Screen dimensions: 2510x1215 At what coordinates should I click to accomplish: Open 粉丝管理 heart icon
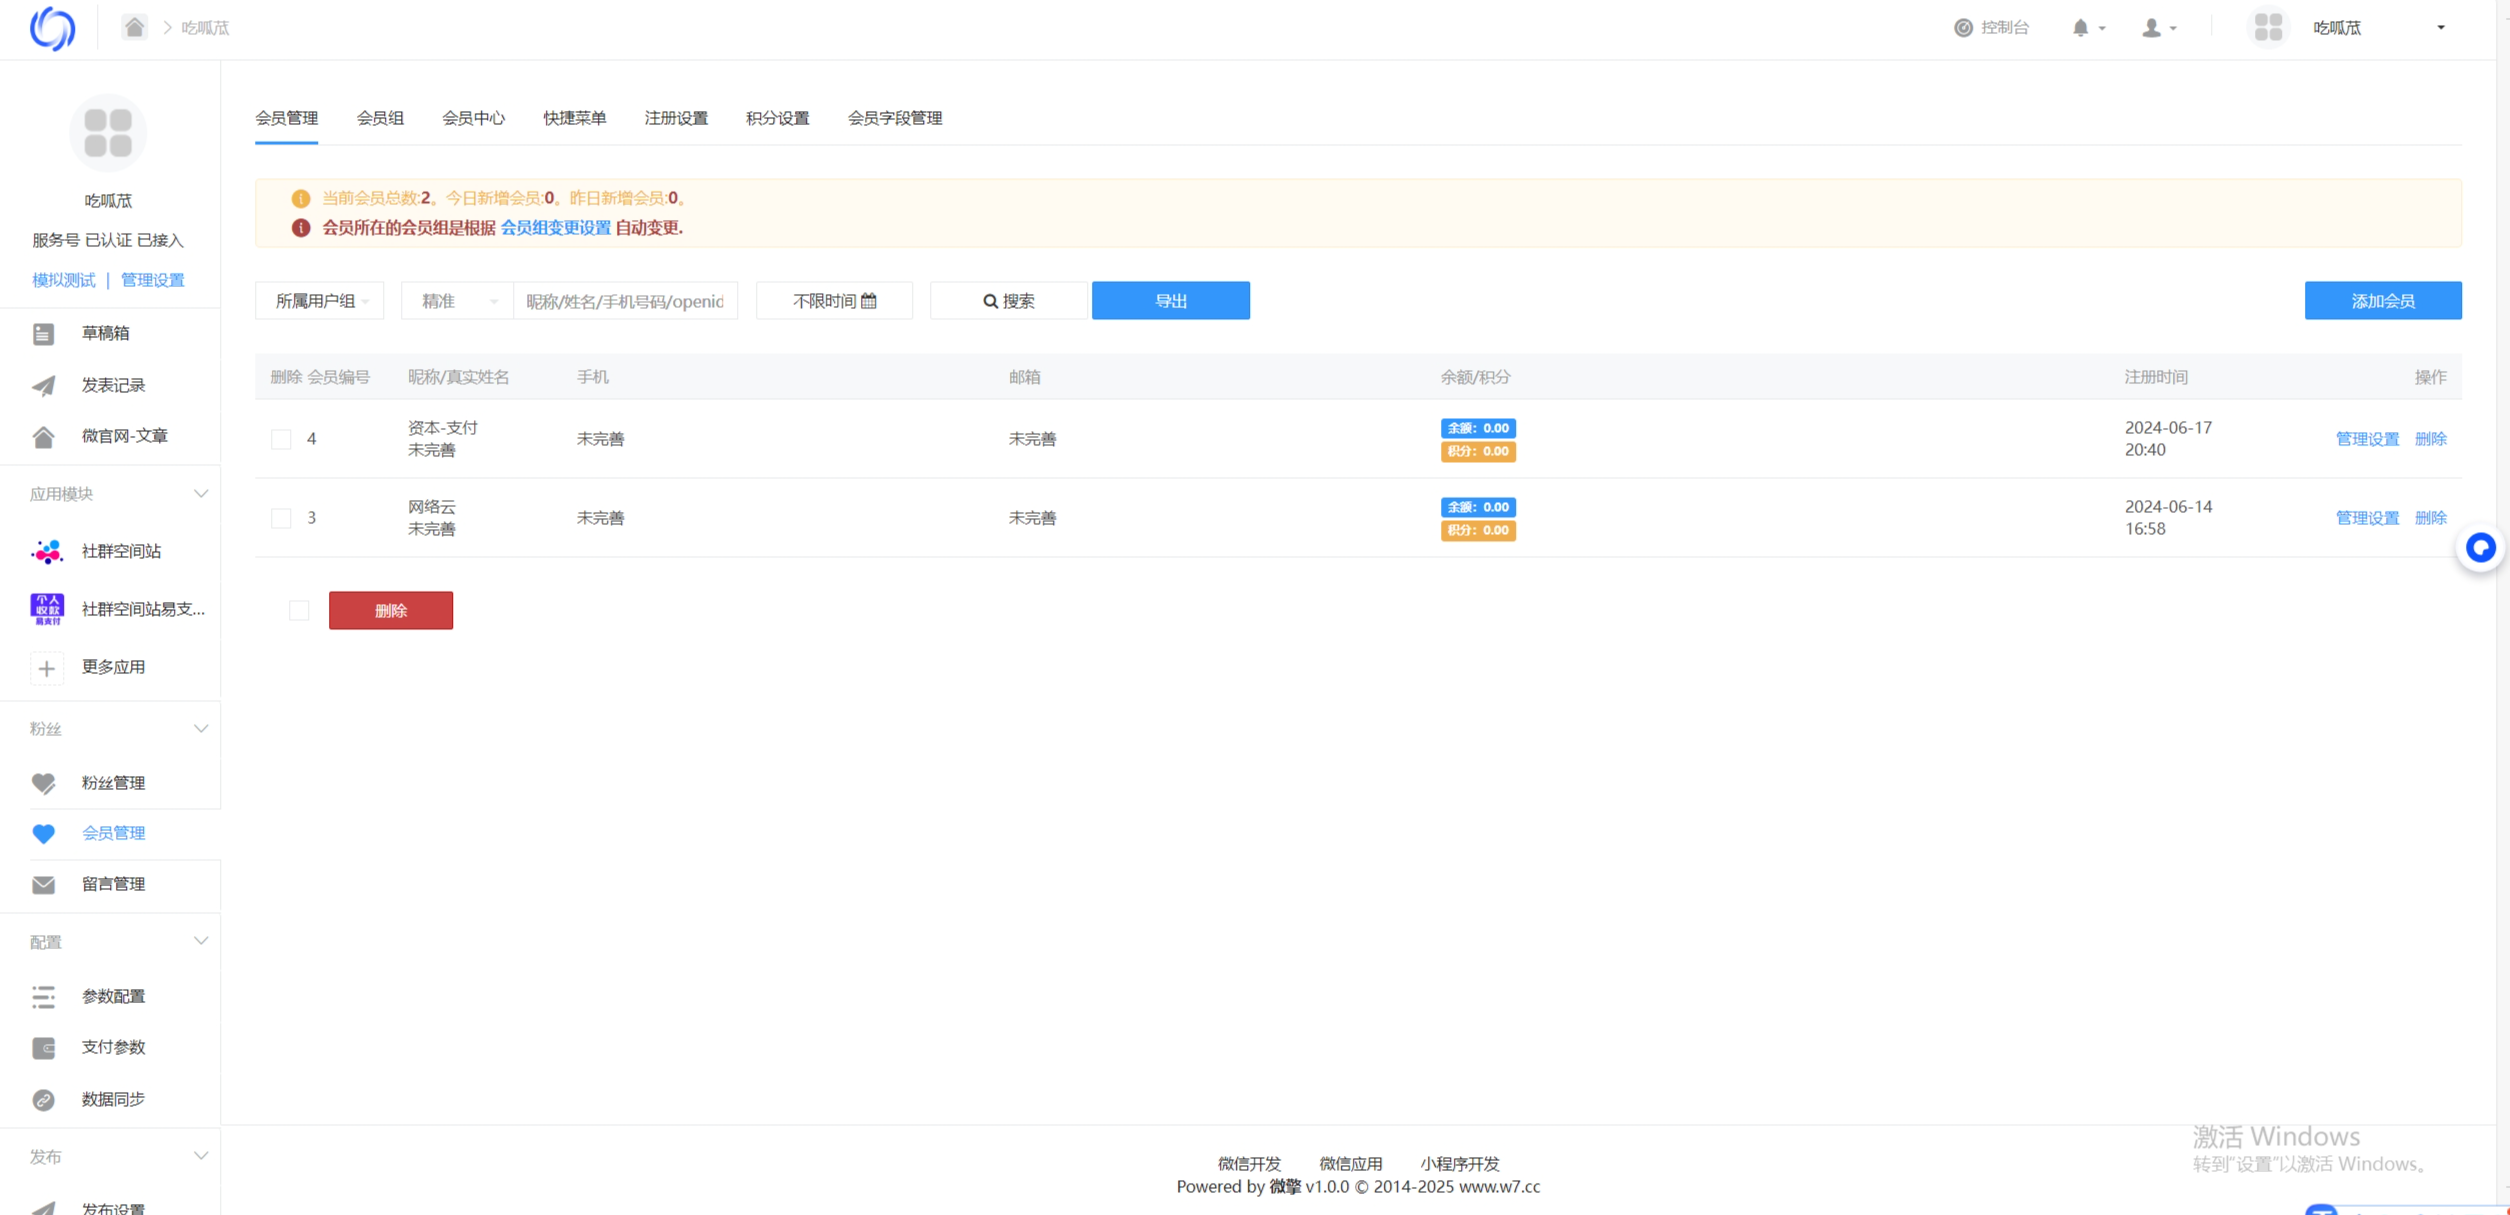(43, 783)
